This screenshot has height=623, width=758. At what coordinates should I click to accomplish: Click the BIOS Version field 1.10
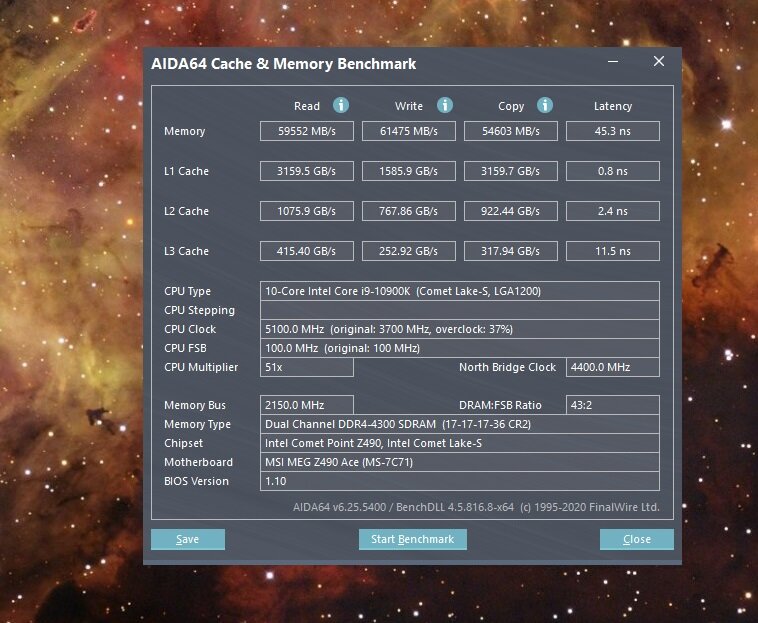coord(460,481)
